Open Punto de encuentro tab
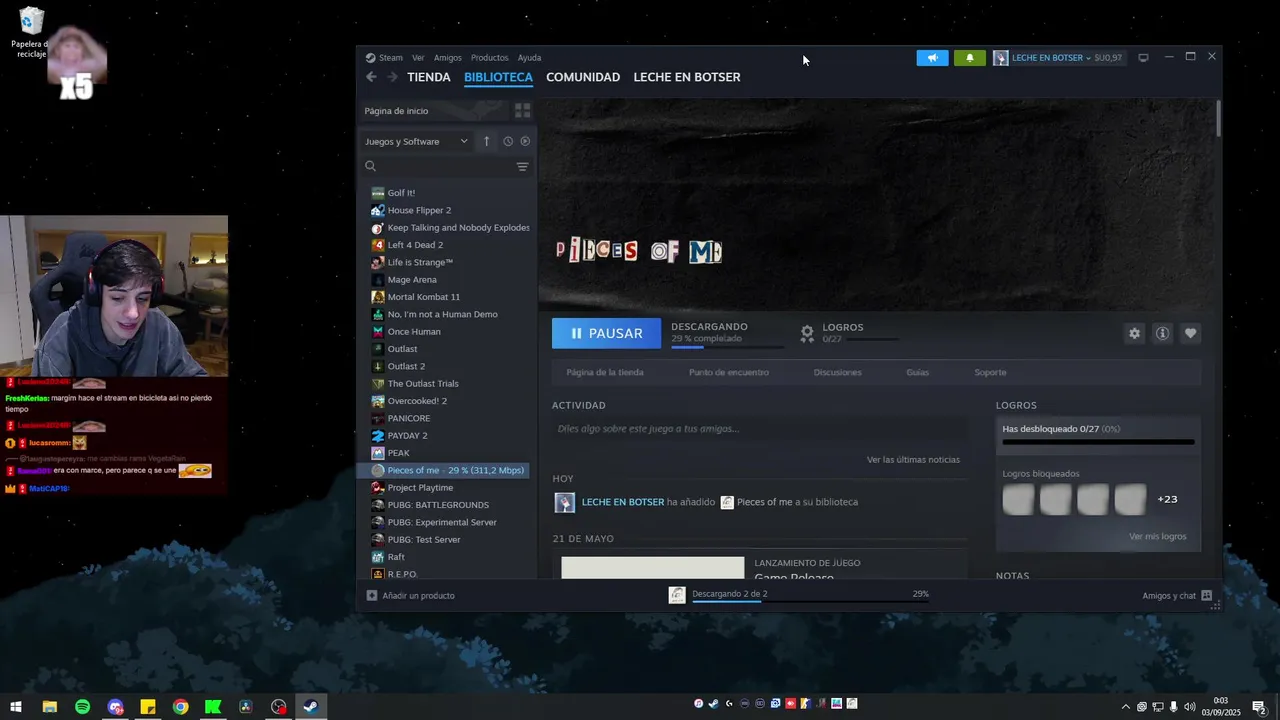This screenshot has height=720, width=1280. click(x=729, y=373)
